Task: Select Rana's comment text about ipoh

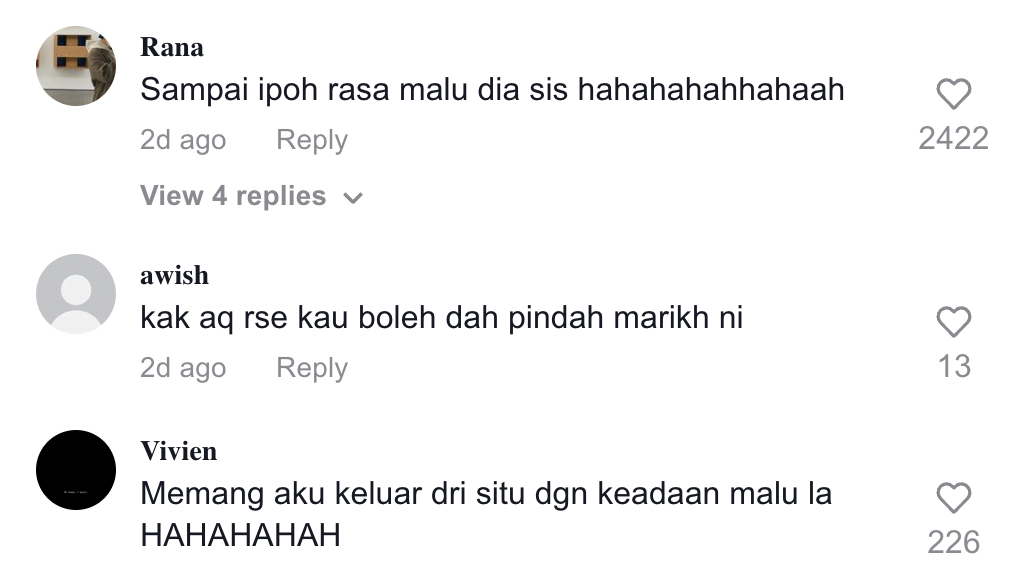Action: tap(492, 90)
